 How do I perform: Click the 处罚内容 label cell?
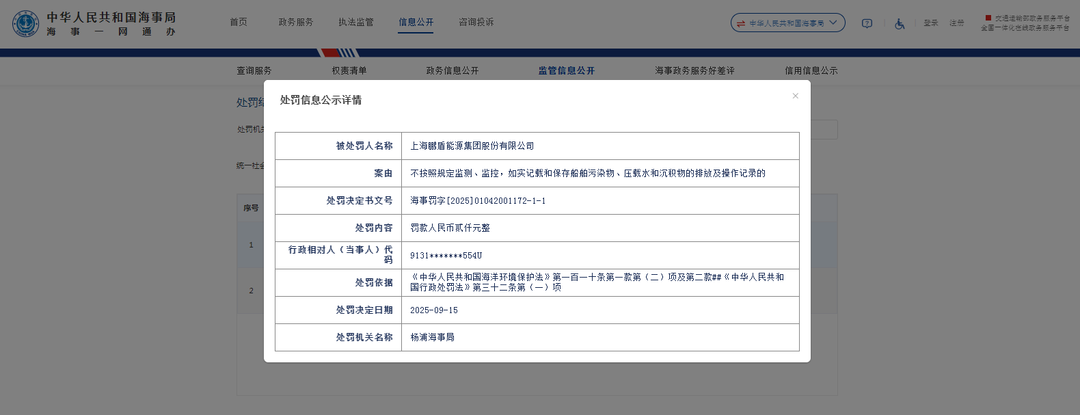coord(338,228)
